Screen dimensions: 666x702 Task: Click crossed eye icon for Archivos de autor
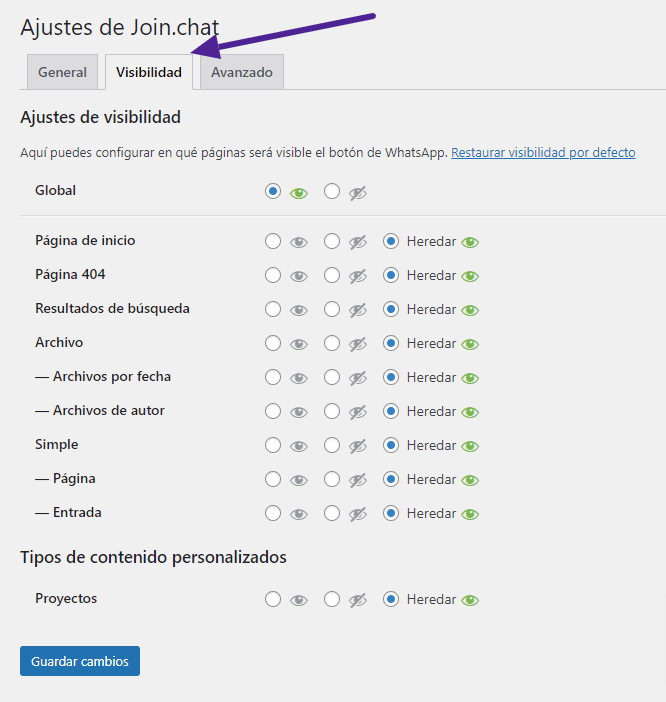click(358, 413)
